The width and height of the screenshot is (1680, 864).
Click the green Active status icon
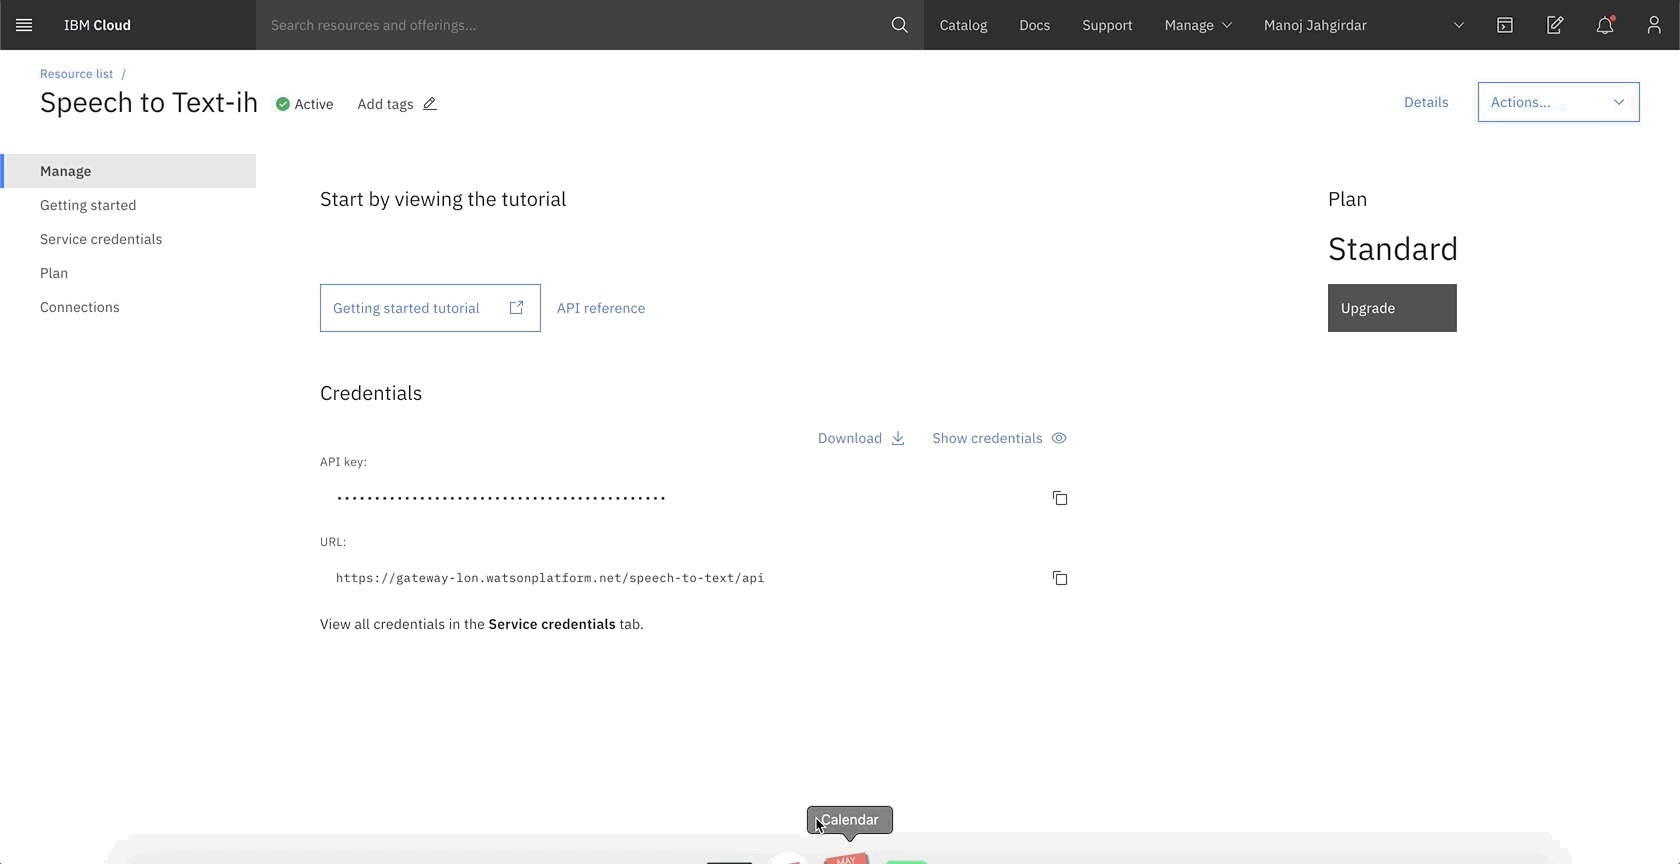tap(283, 104)
